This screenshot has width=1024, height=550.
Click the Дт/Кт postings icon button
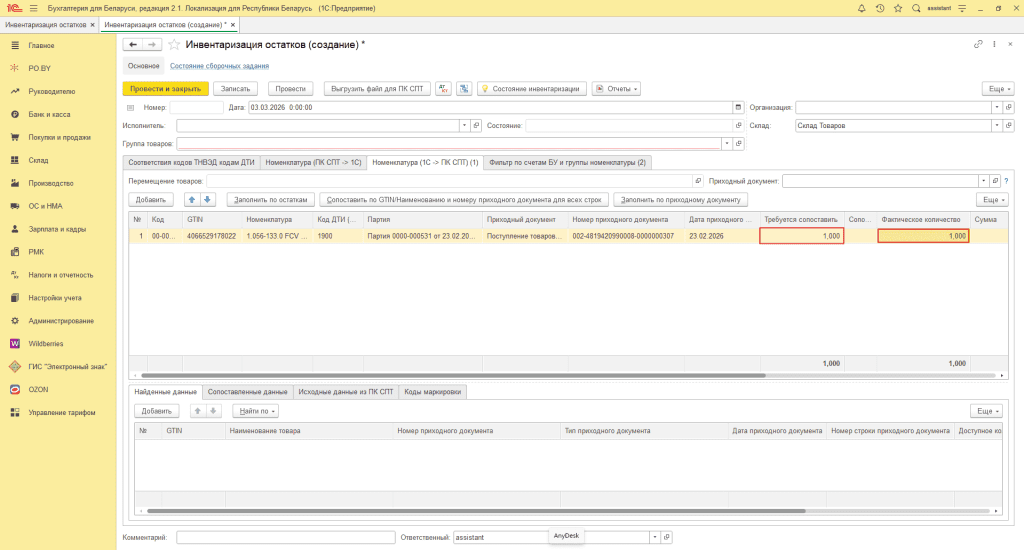click(x=444, y=88)
